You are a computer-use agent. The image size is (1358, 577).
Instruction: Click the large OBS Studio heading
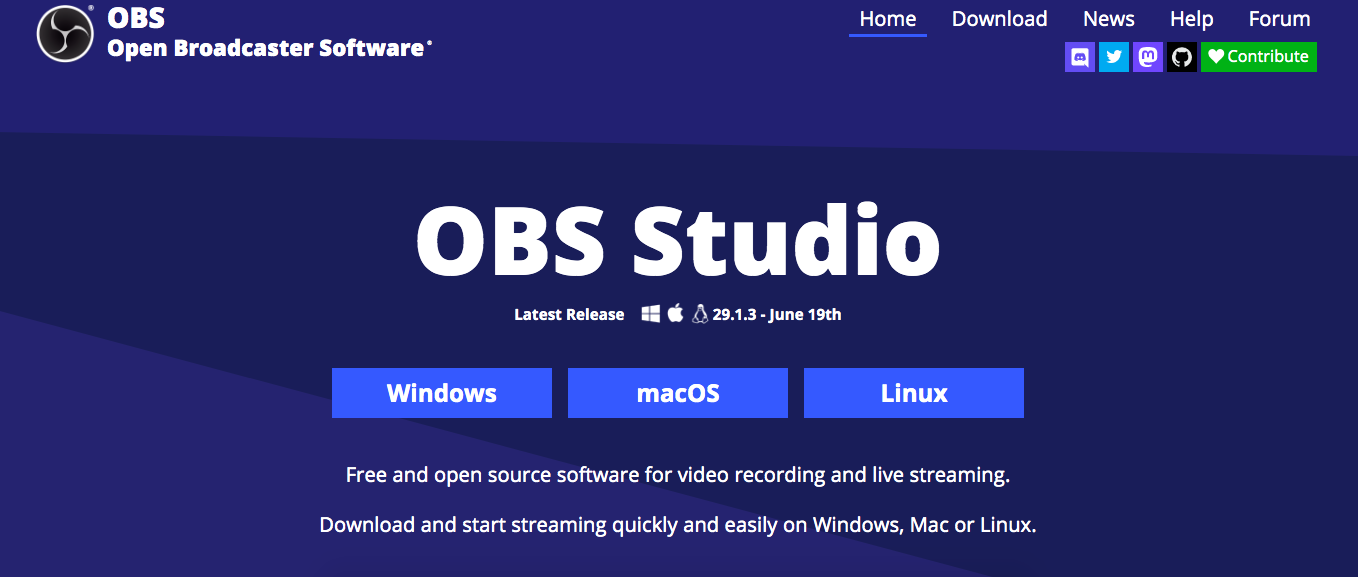point(678,241)
